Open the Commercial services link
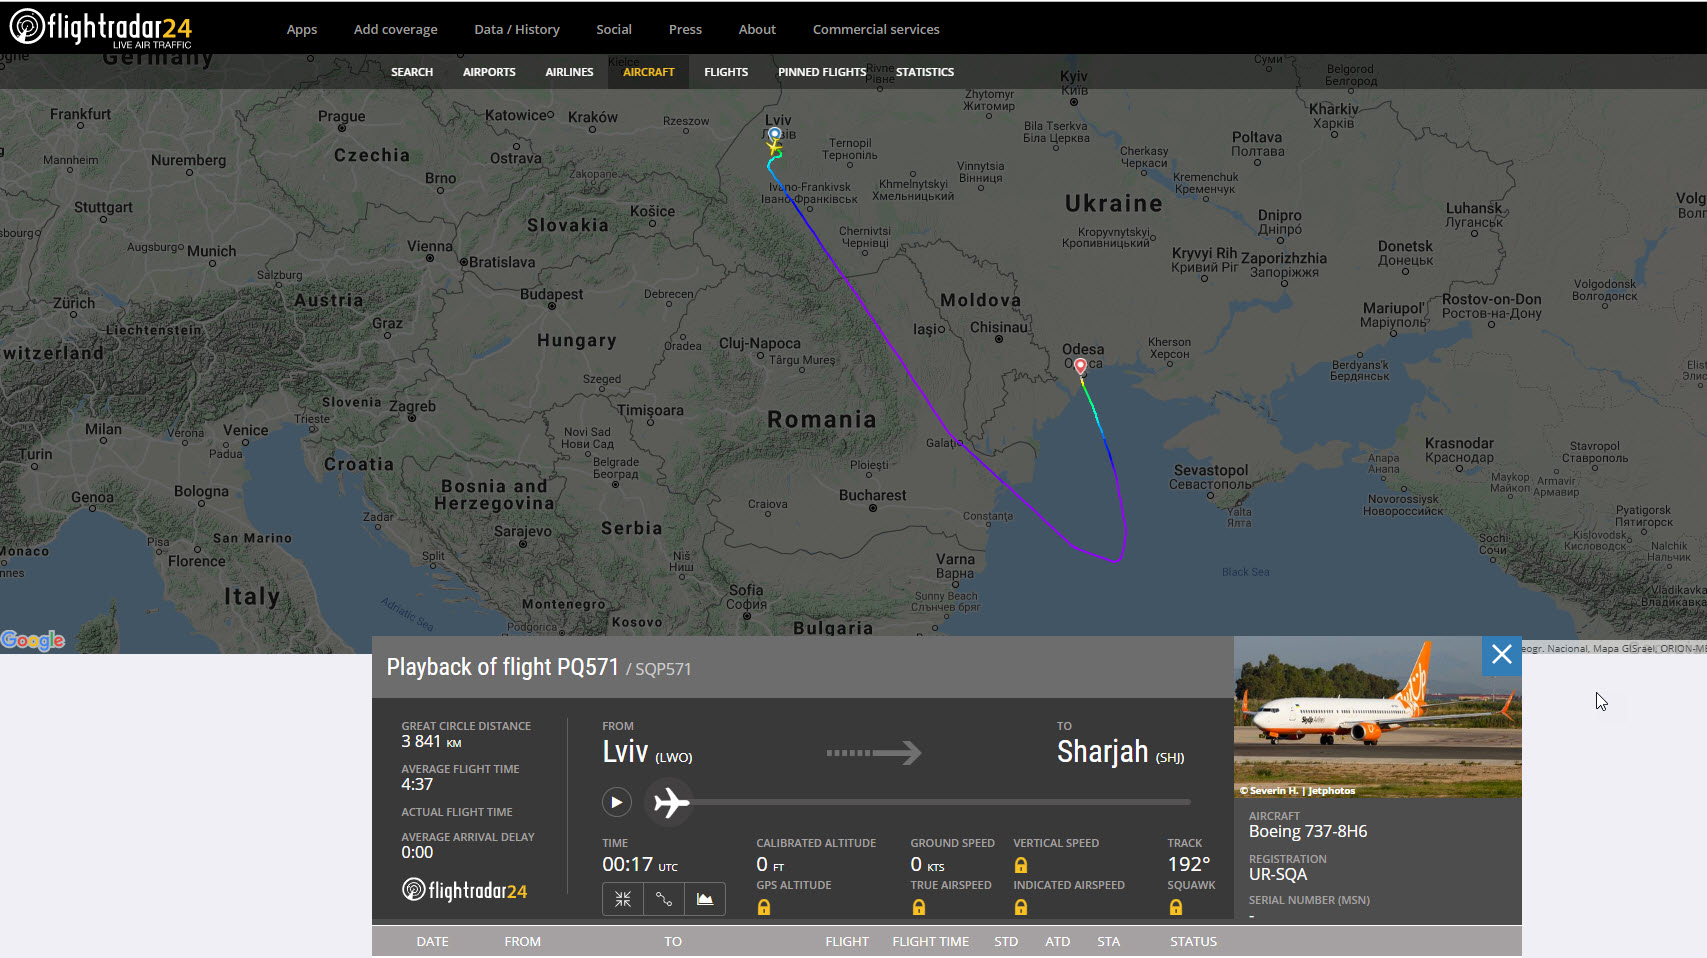1707x958 pixels. 875,29
